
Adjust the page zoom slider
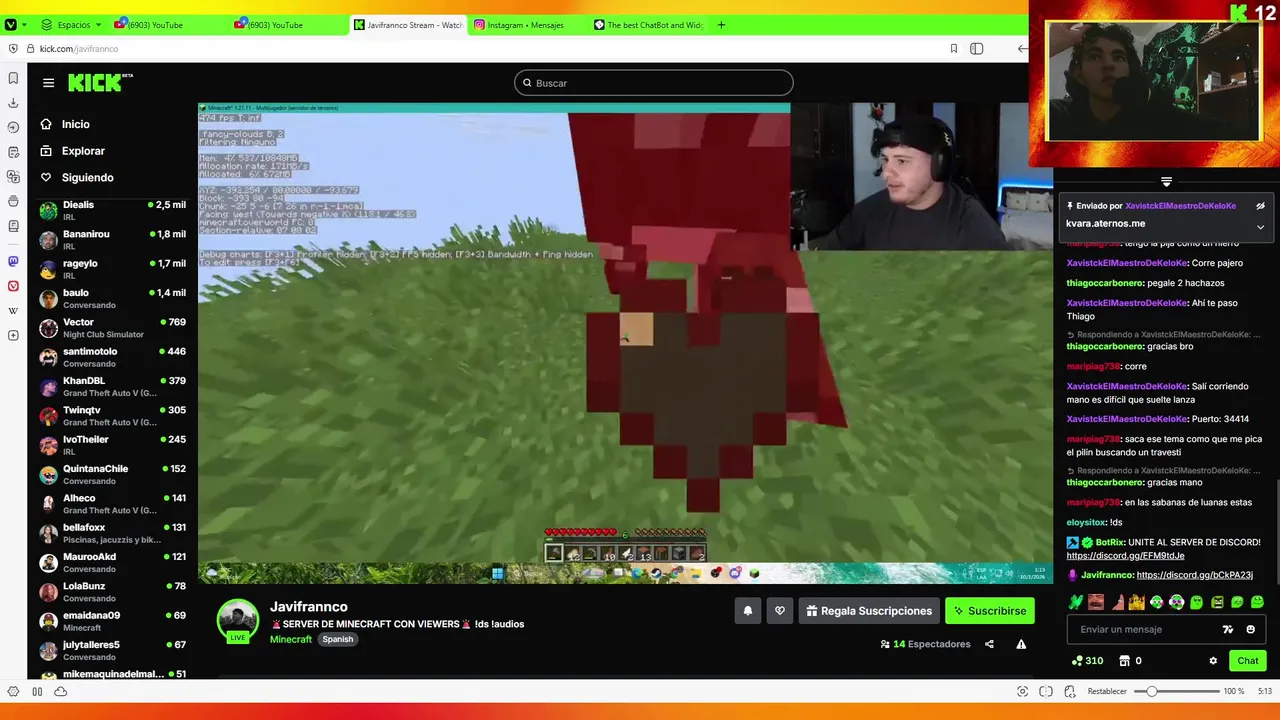click(1175, 691)
